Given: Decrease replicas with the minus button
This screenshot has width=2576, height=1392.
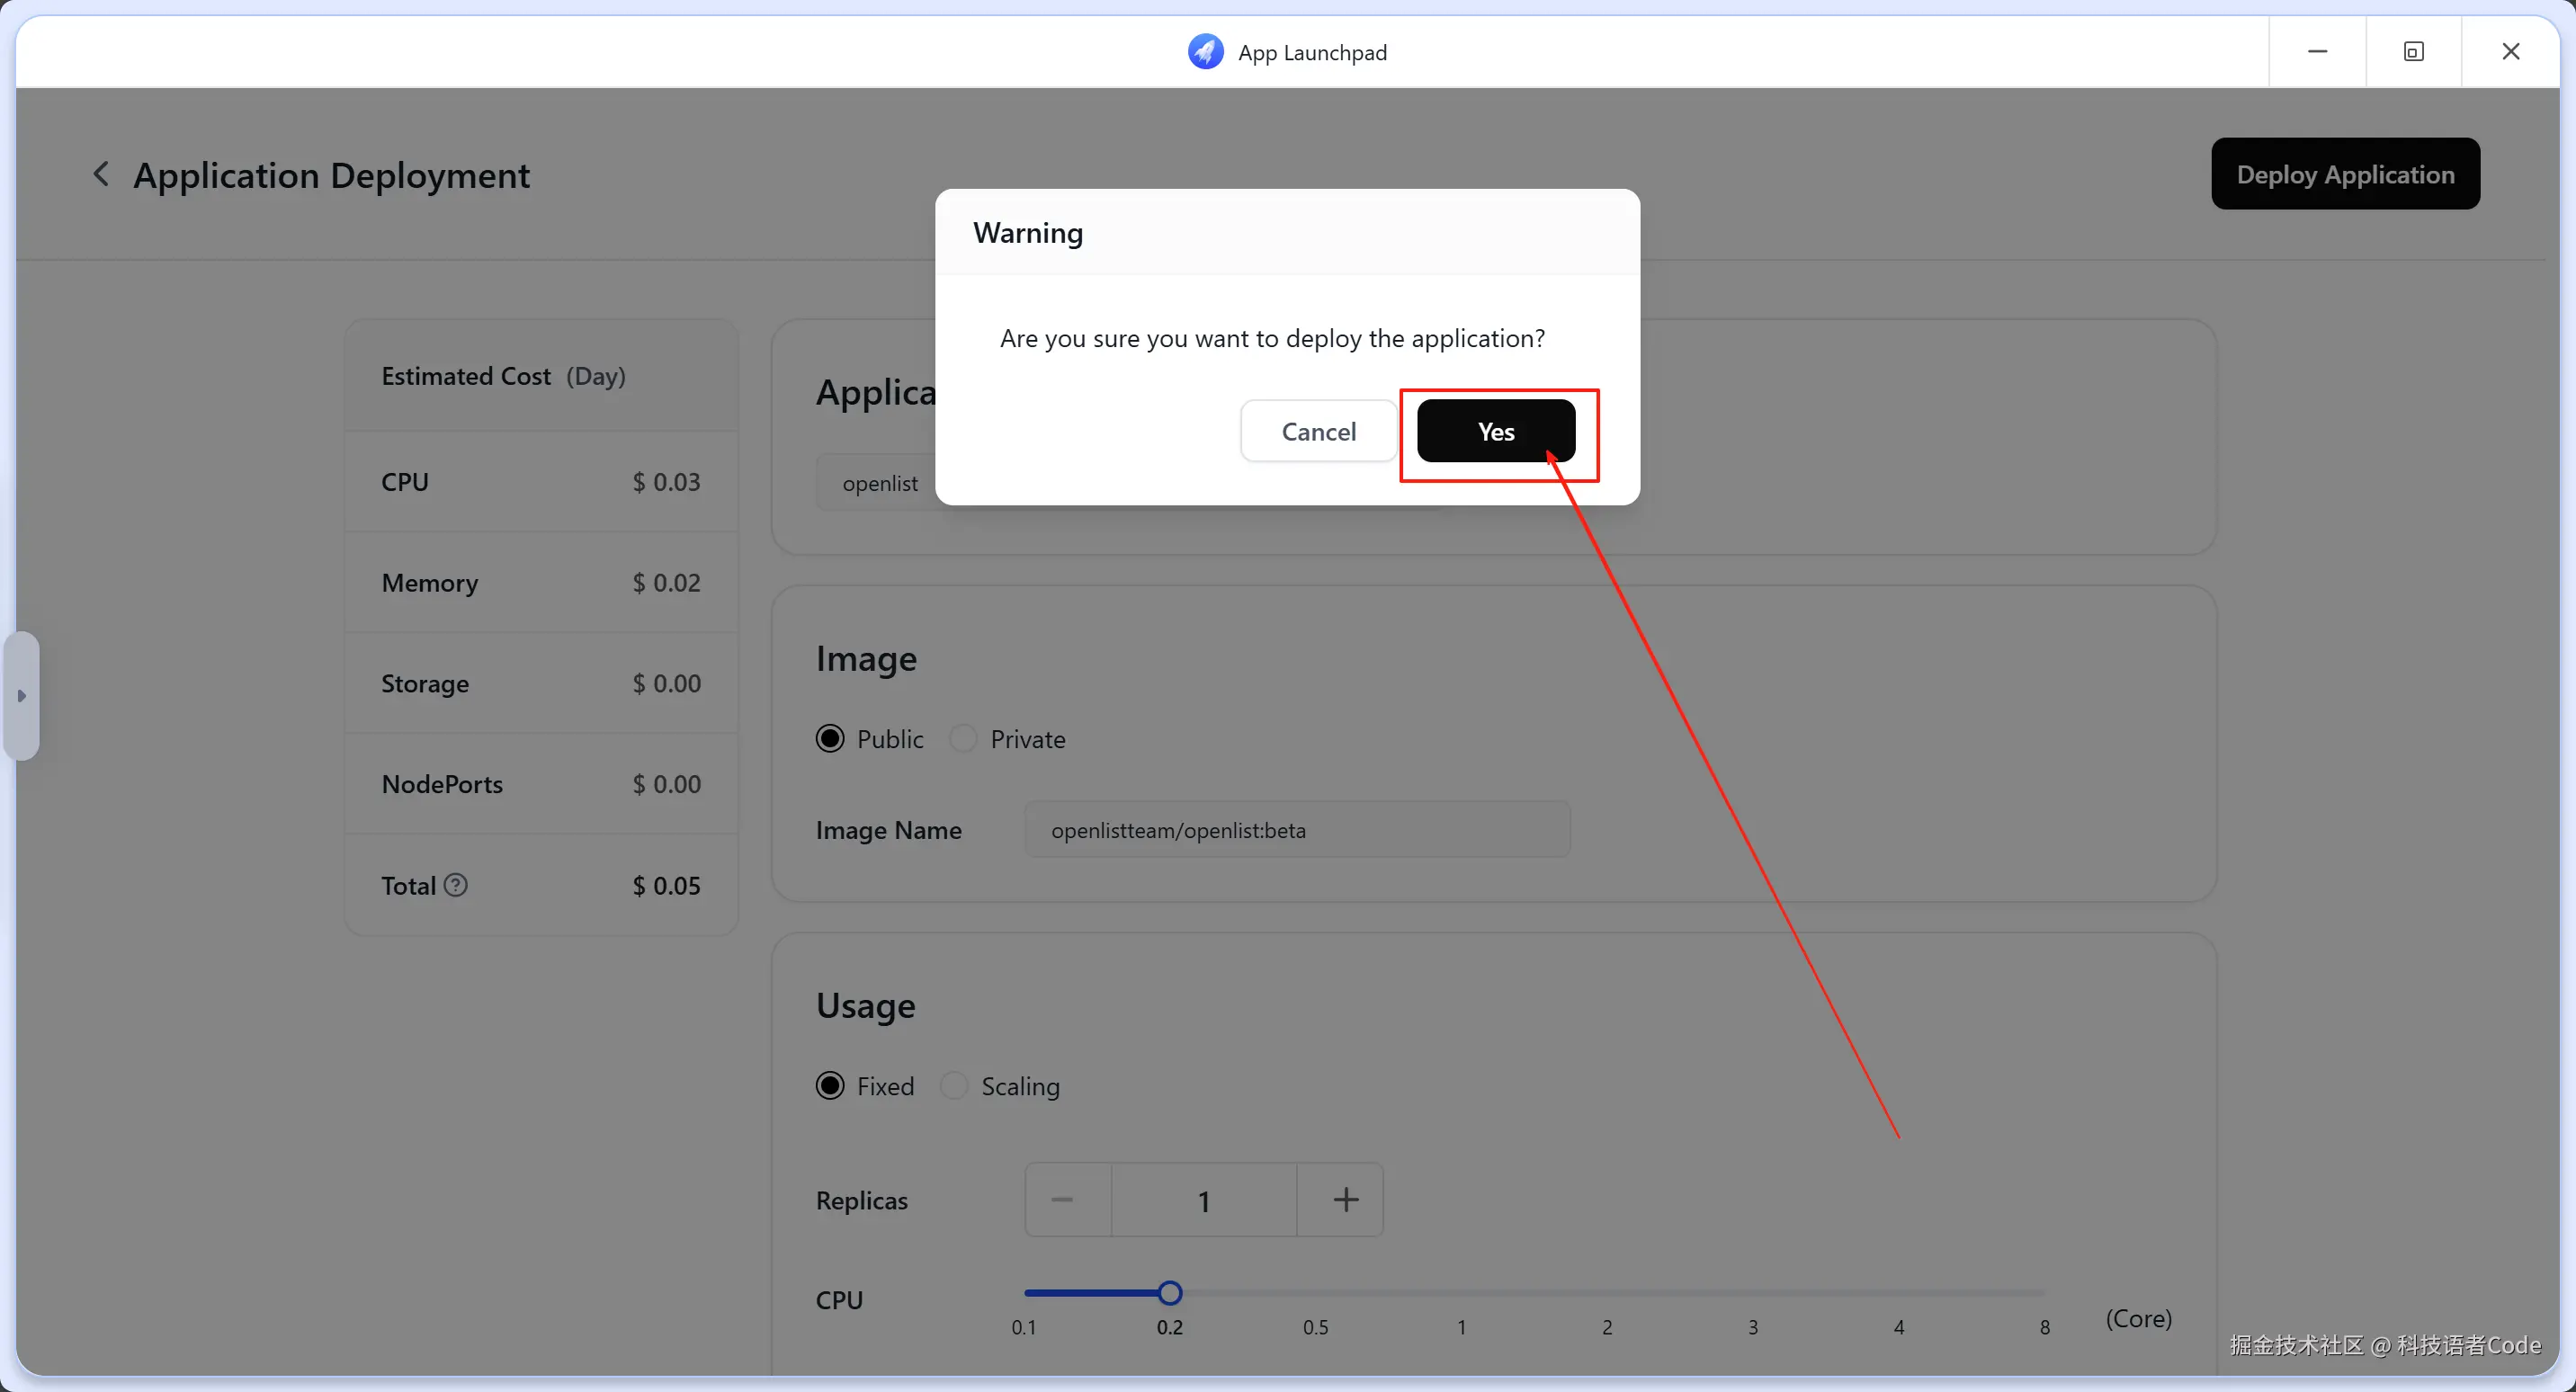Looking at the screenshot, I should click(1062, 1199).
